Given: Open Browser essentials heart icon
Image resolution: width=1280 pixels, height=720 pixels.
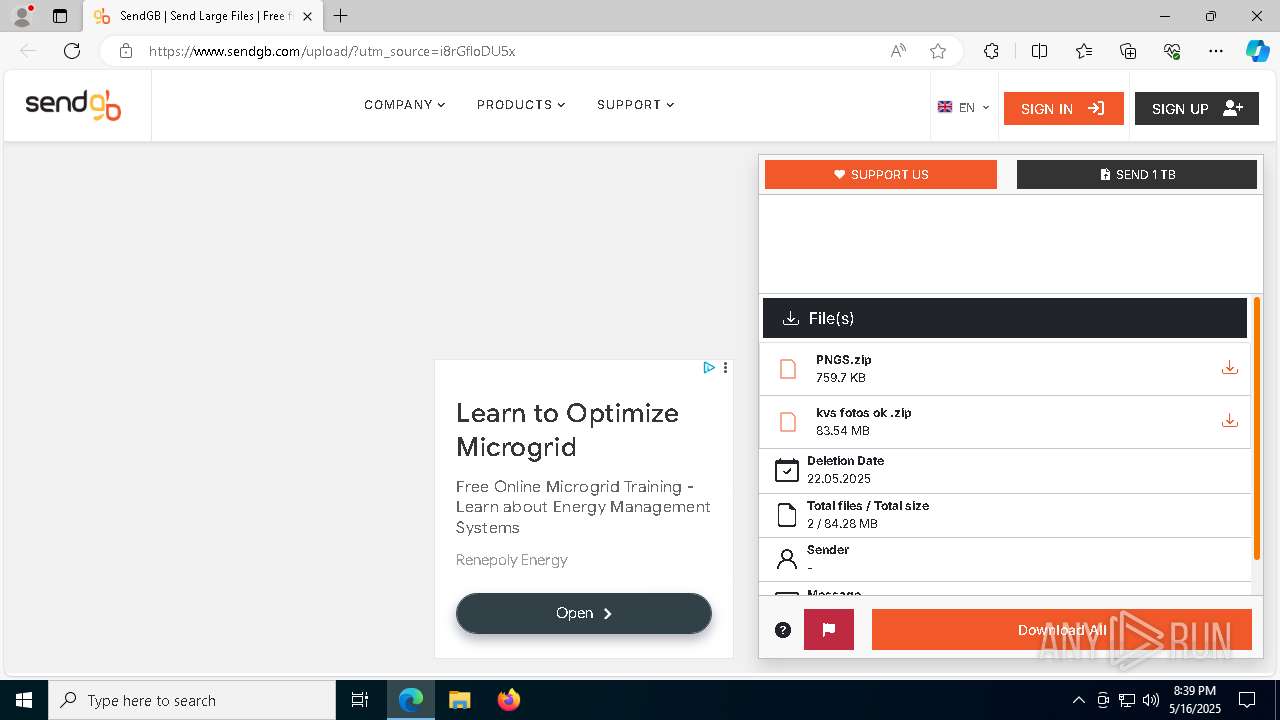Looking at the screenshot, I should [x=1172, y=51].
